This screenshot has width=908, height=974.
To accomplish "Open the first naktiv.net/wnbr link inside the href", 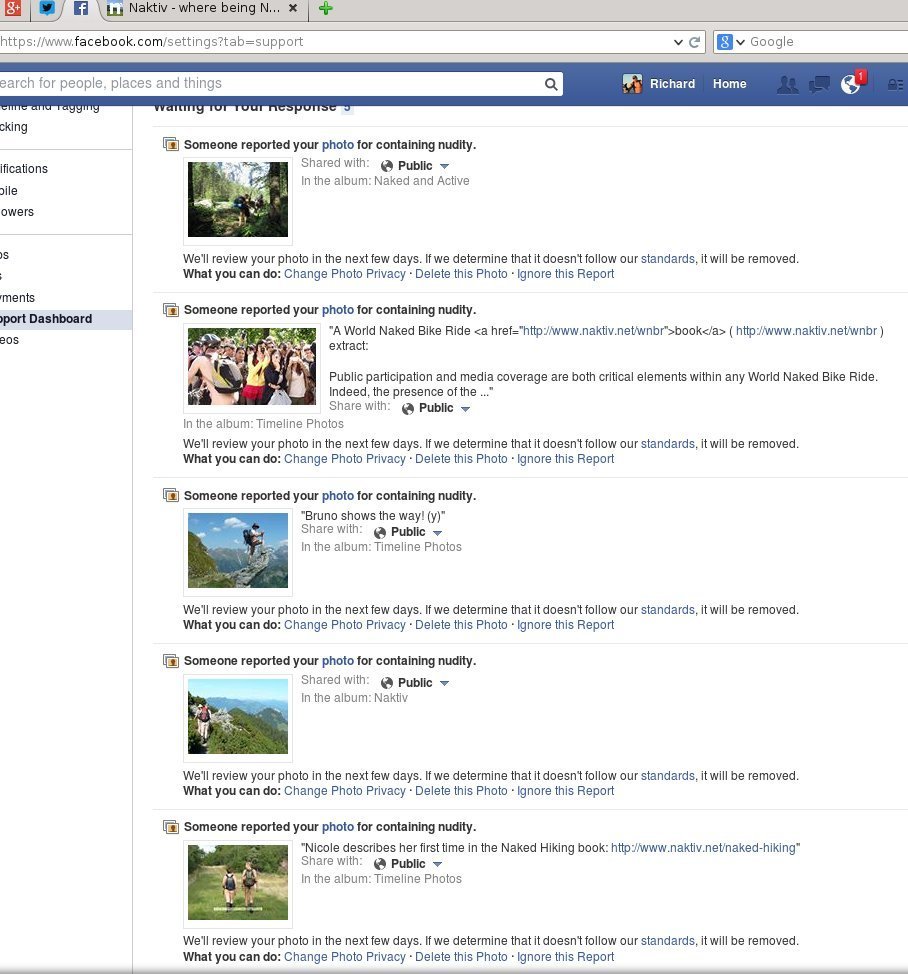I will pos(593,331).
